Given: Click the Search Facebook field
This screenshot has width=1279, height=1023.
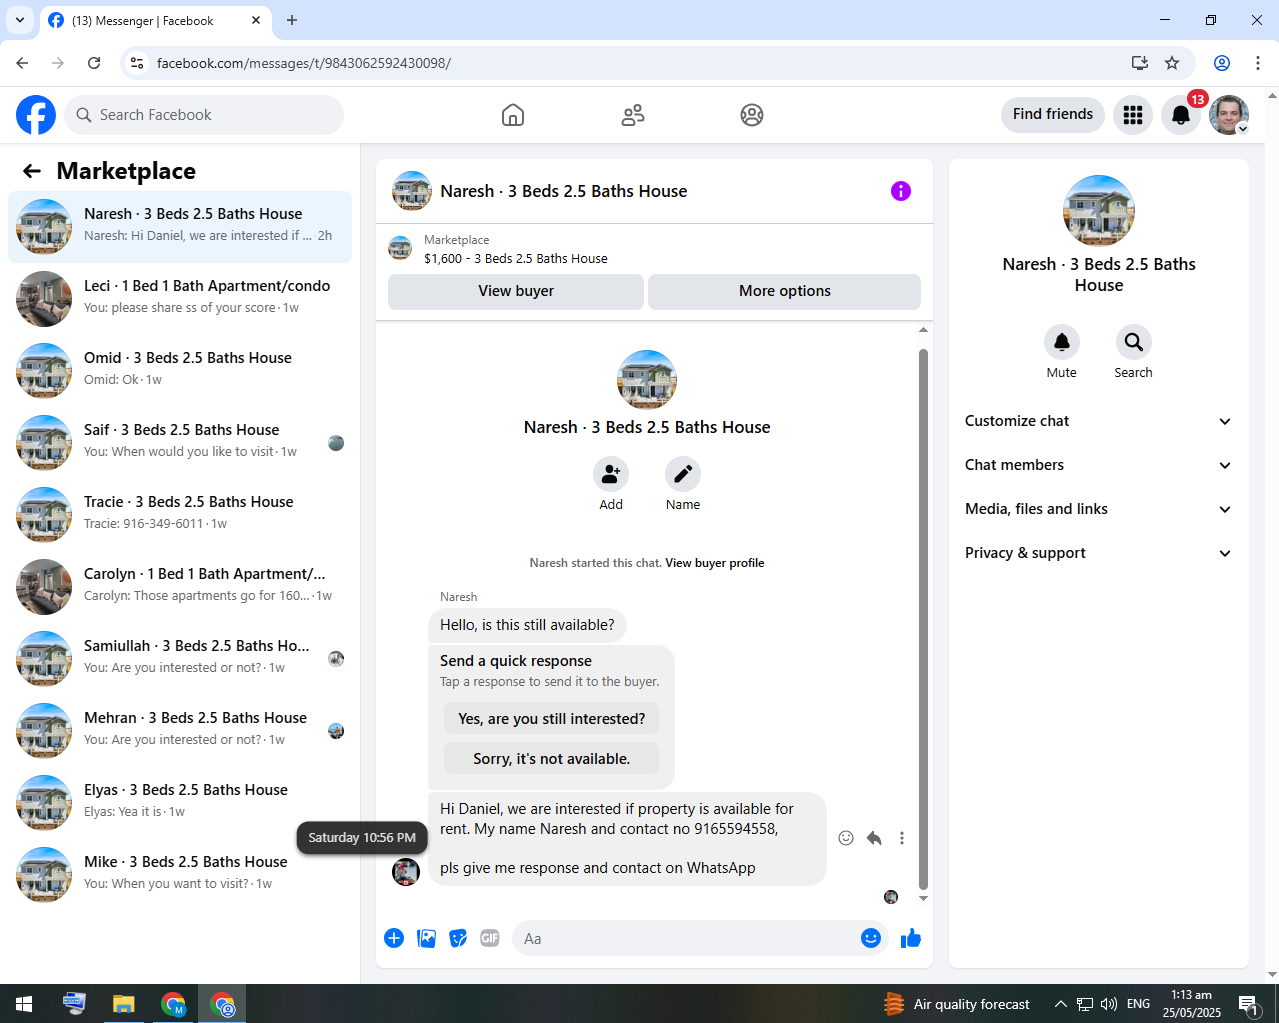Looking at the screenshot, I should 204,115.
